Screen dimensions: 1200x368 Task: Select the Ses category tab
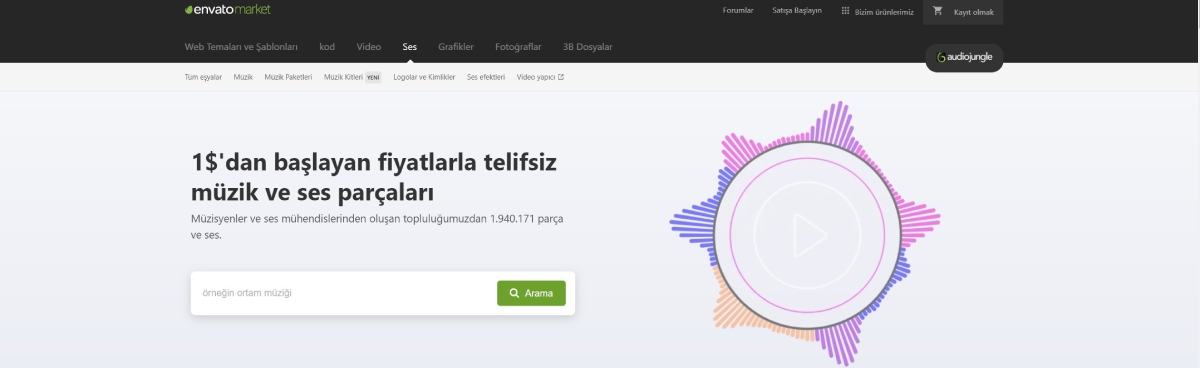410,47
